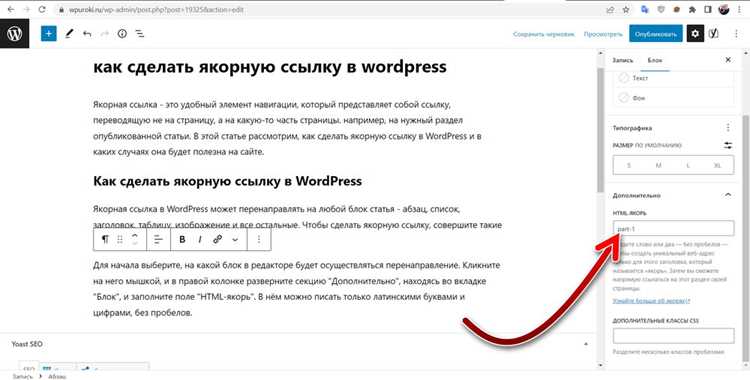Open the Yoast SEO sidebar icon
The width and height of the screenshot is (750, 380).
click(714, 34)
